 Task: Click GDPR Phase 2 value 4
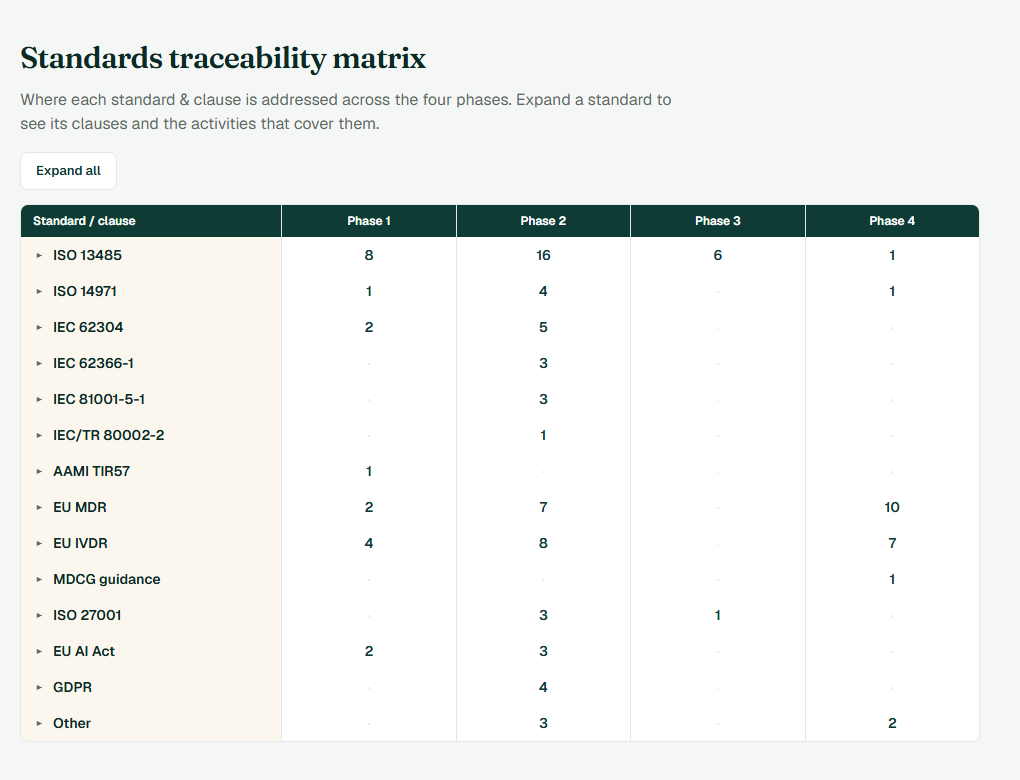point(543,687)
